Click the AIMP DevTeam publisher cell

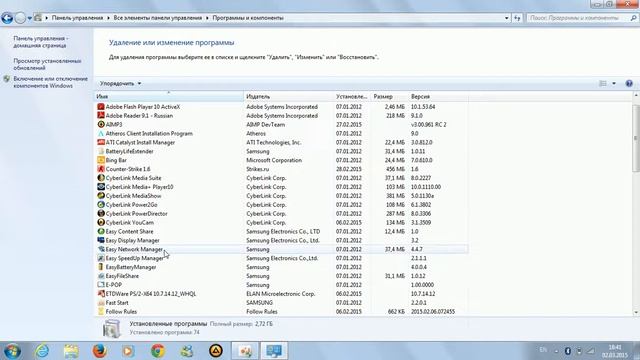click(x=266, y=124)
